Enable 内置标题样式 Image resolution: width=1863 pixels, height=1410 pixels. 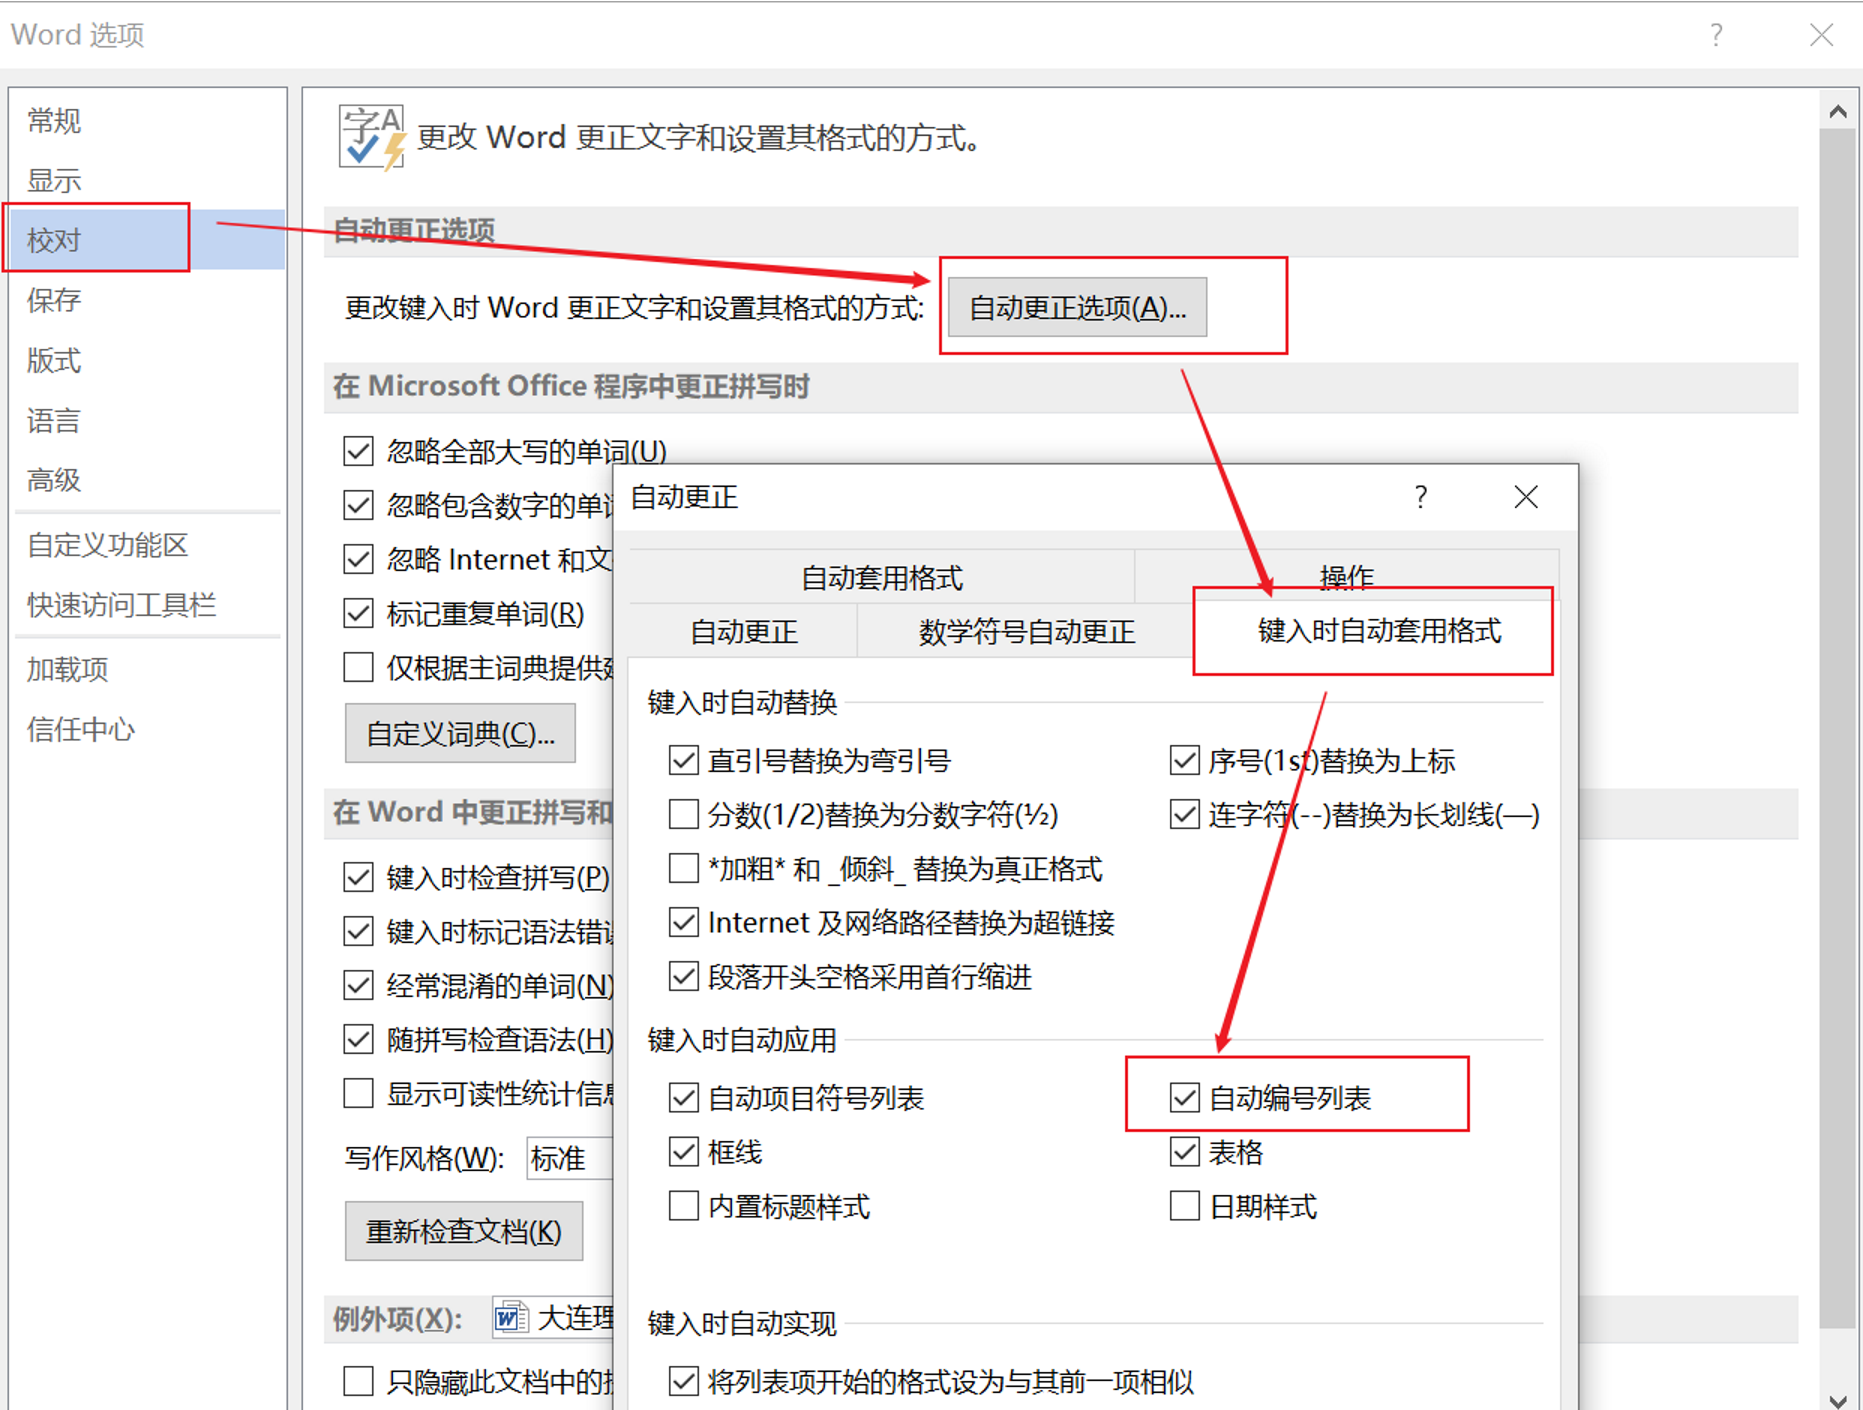tap(683, 1206)
